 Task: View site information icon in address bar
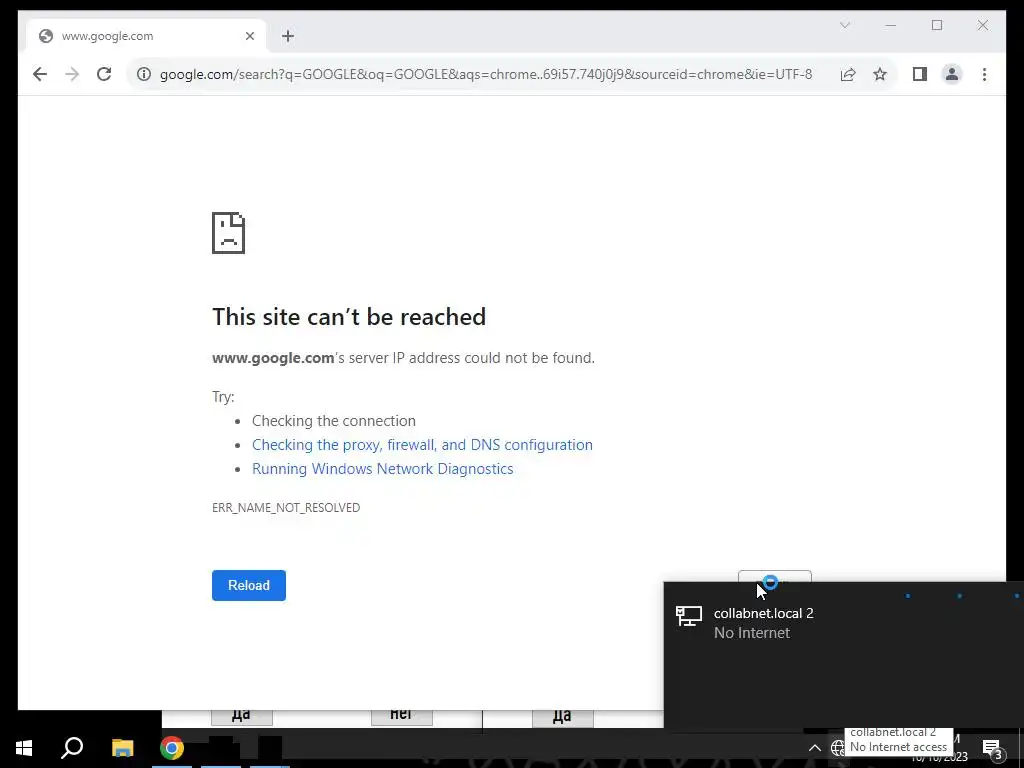click(144, 74)
